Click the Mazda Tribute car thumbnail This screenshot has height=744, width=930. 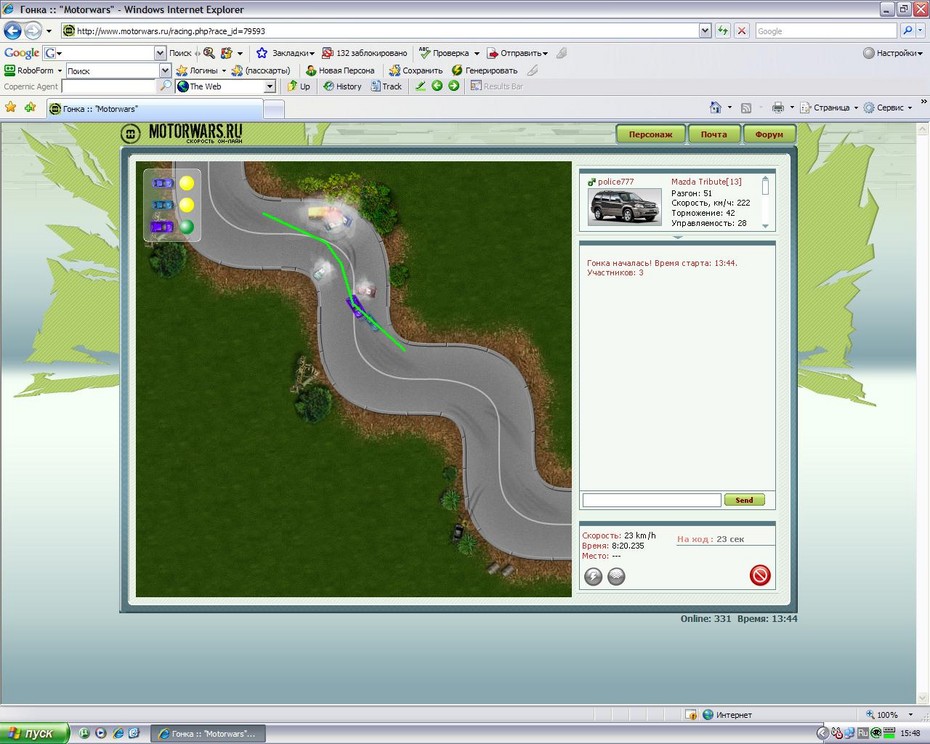point(625,206)
